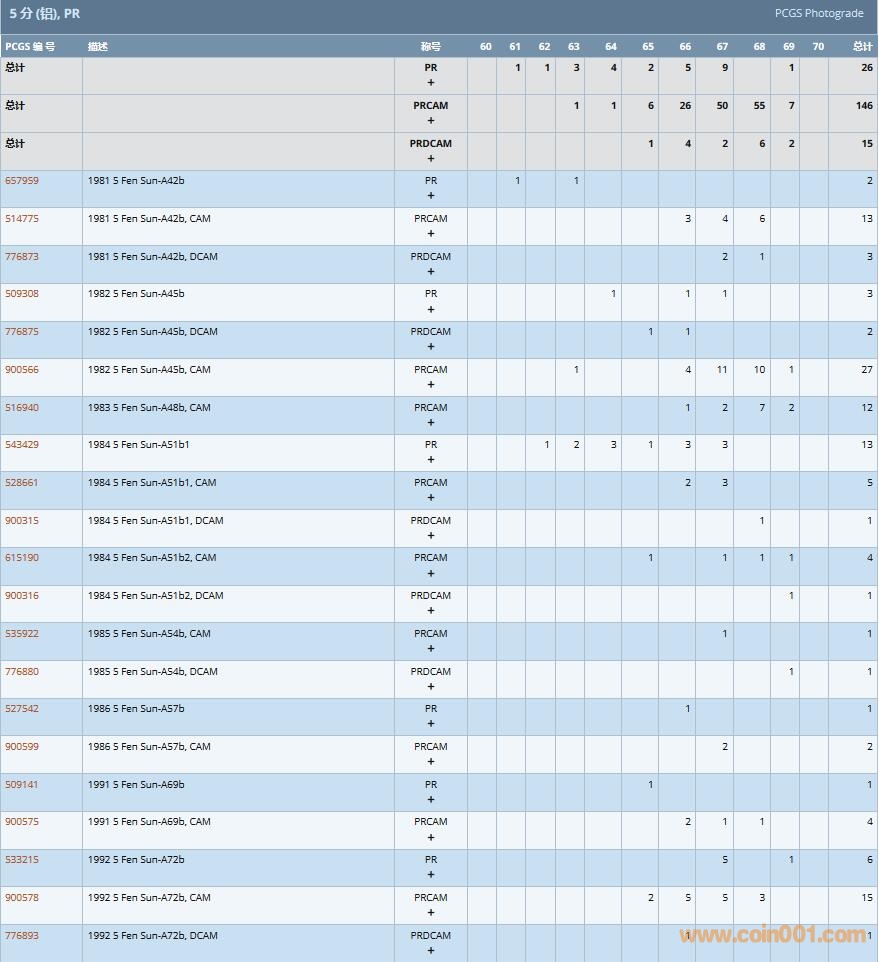Select PCGS number 900566 link
Screen dimensions: 879x962
point(22,369)
